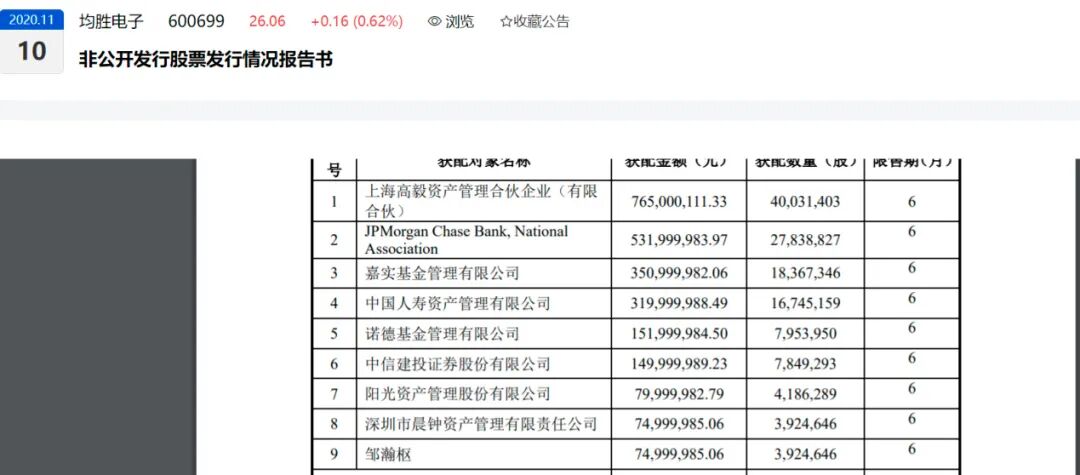
Task: Click the amount 765,000,111.33
Action: pos(678,202)
